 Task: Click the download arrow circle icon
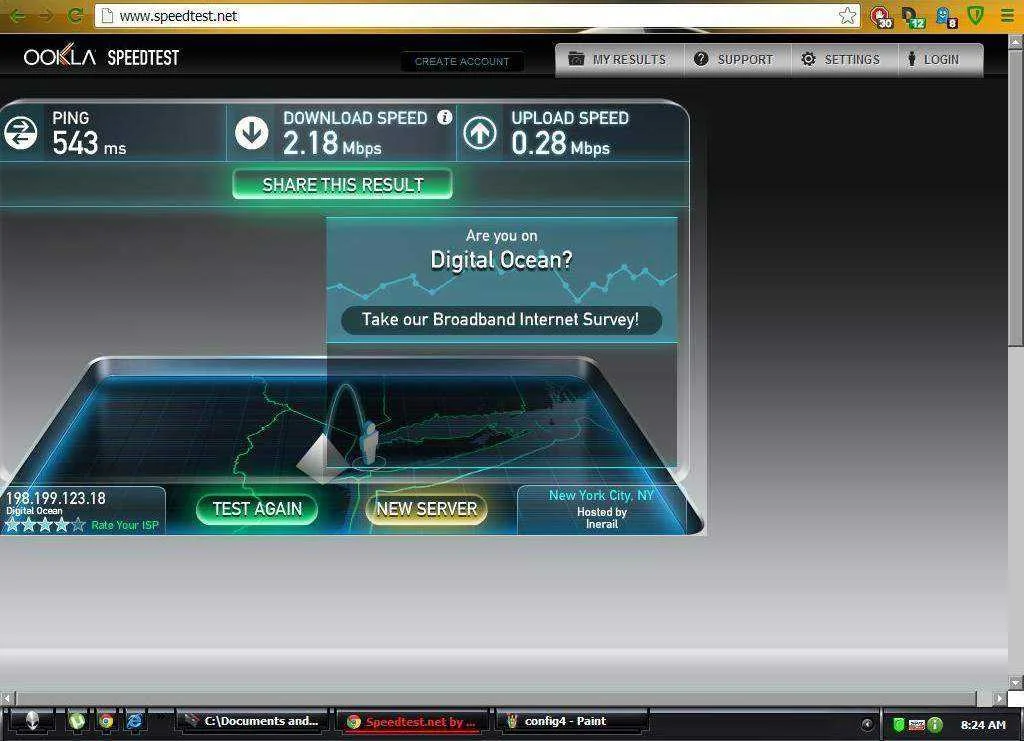point(251,133)
